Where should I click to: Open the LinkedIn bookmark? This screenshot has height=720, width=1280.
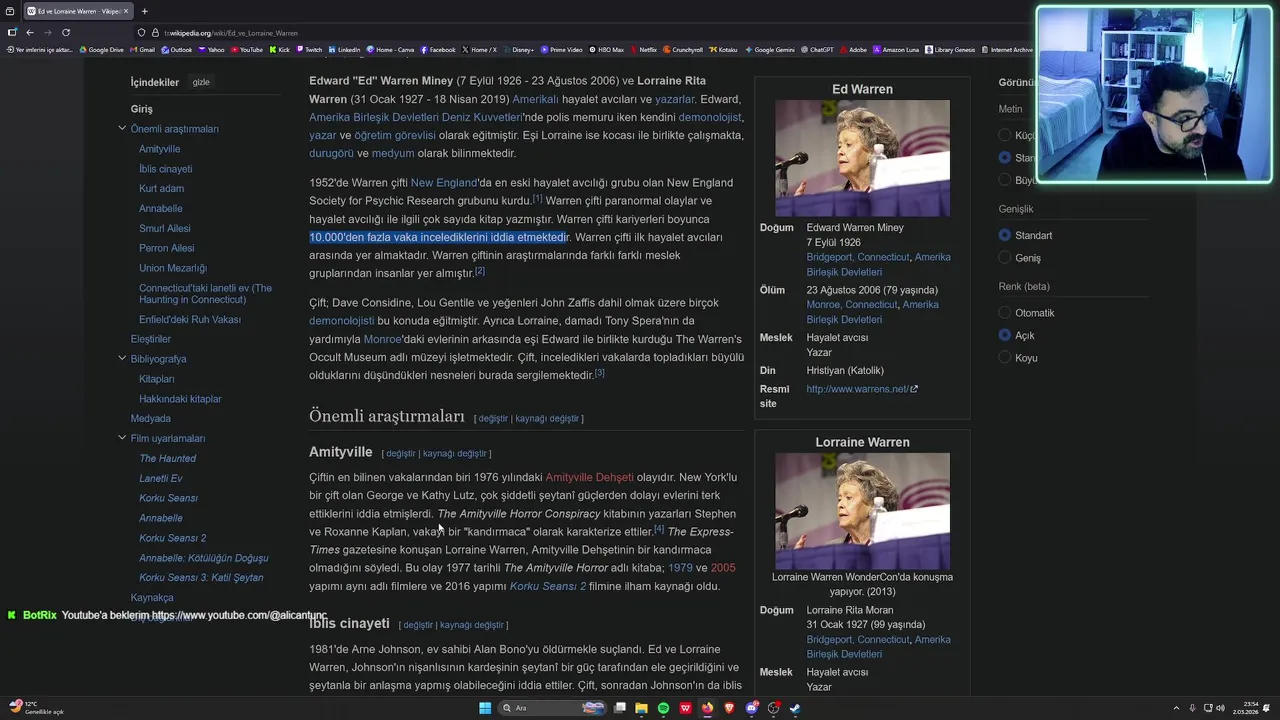pyautogui.click(x=344, y=50)
